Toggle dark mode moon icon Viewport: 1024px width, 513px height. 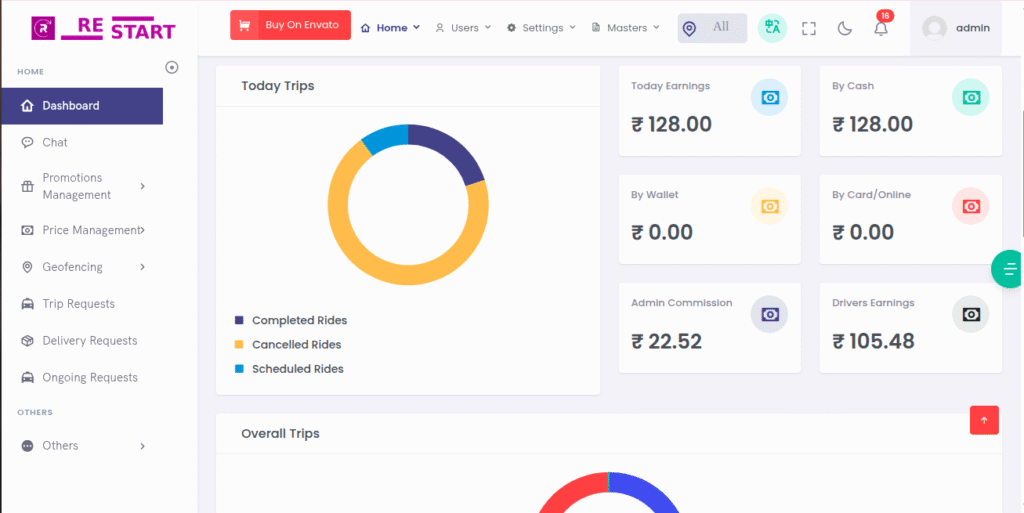(845, 28)
